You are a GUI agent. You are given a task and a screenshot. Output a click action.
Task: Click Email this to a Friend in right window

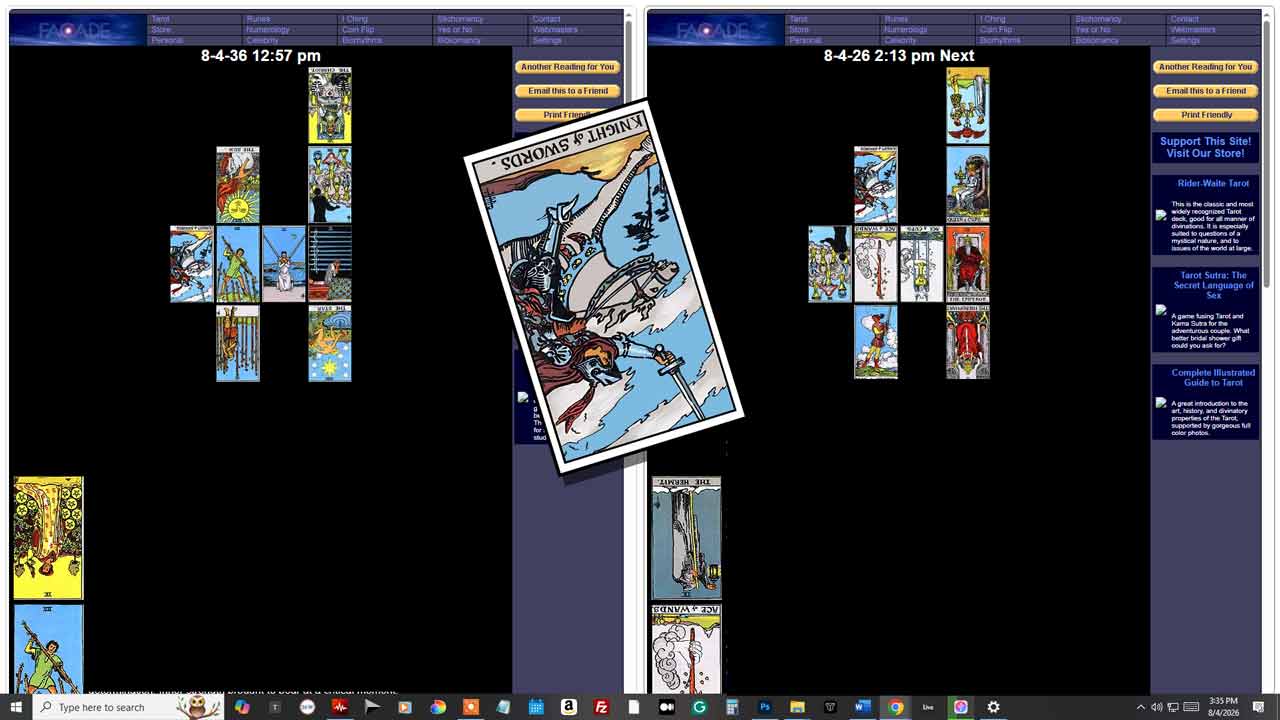coord(1205,91)
